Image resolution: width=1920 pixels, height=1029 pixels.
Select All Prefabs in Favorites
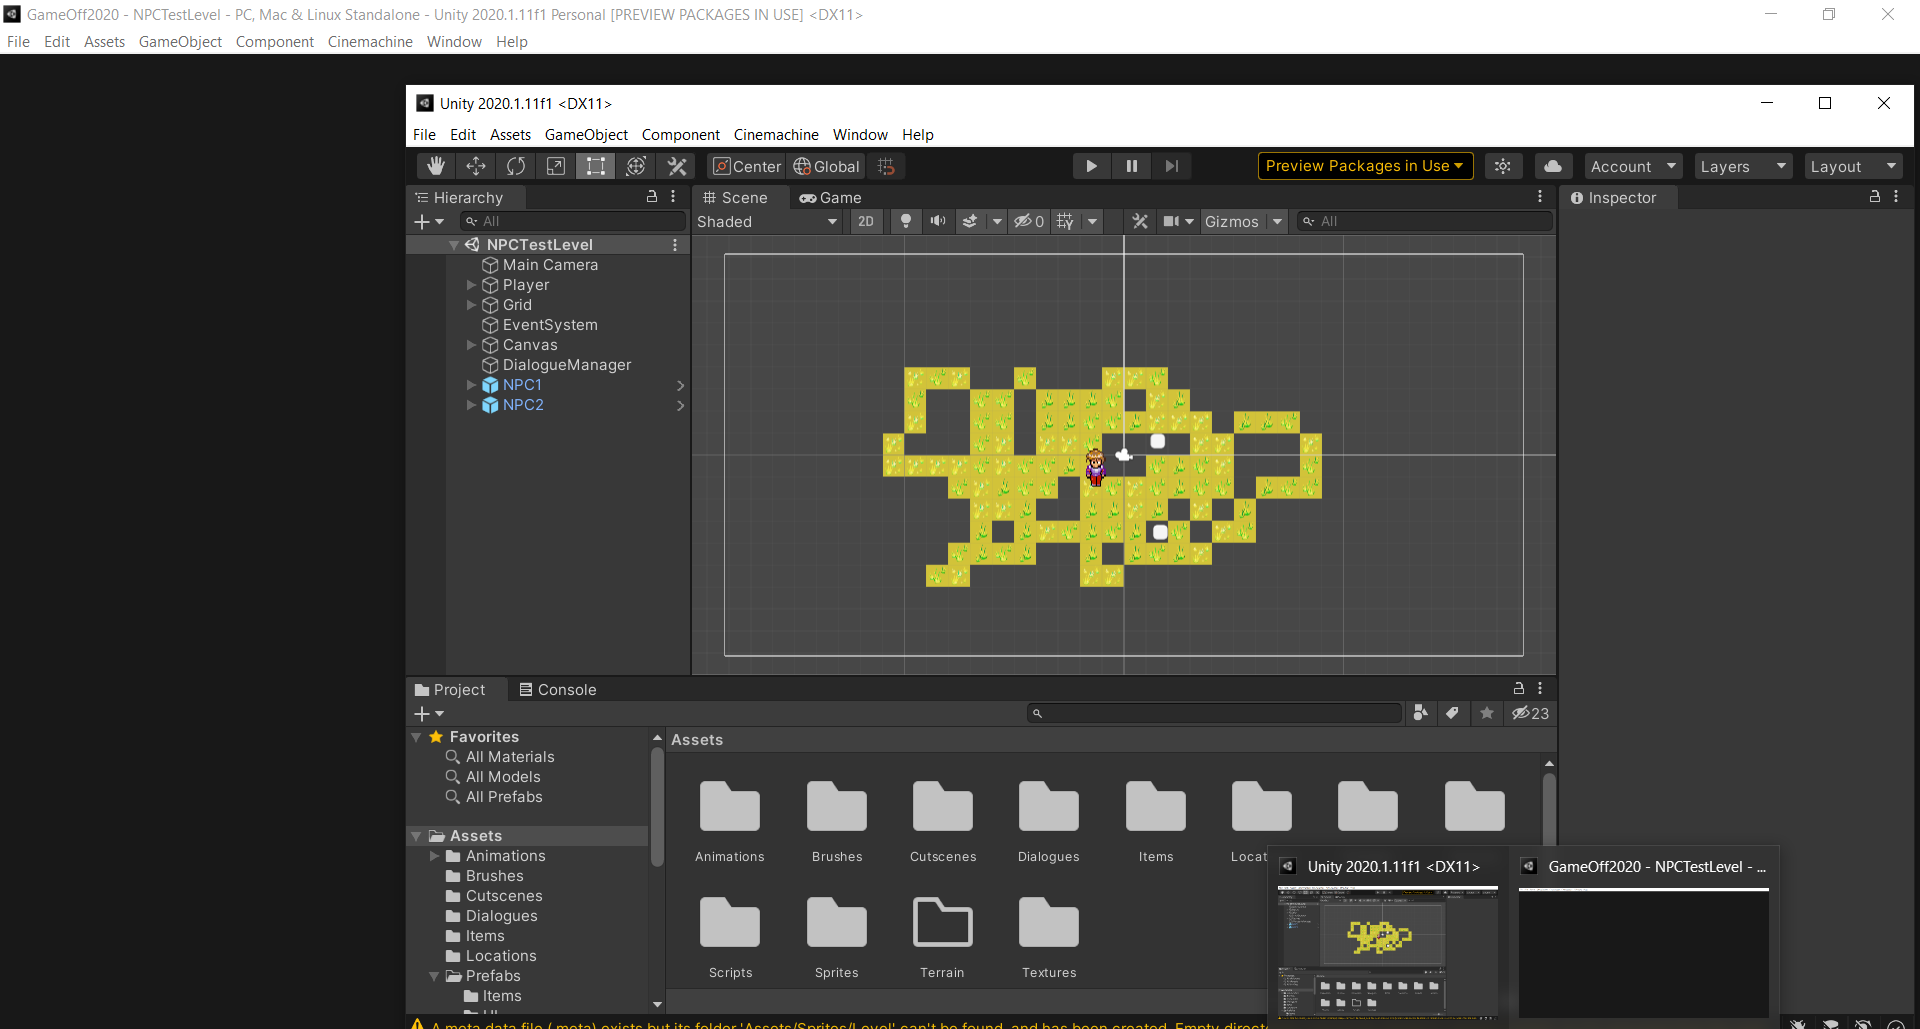[504, 797]
